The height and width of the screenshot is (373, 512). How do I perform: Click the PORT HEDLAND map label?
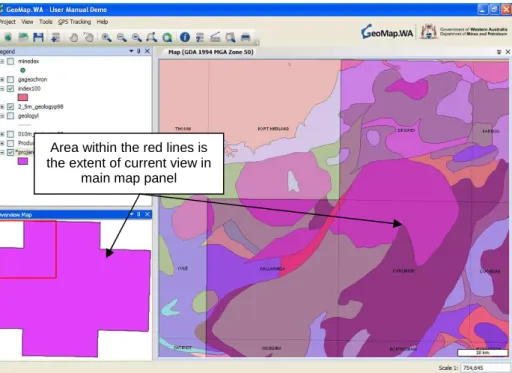pos(273,129)
